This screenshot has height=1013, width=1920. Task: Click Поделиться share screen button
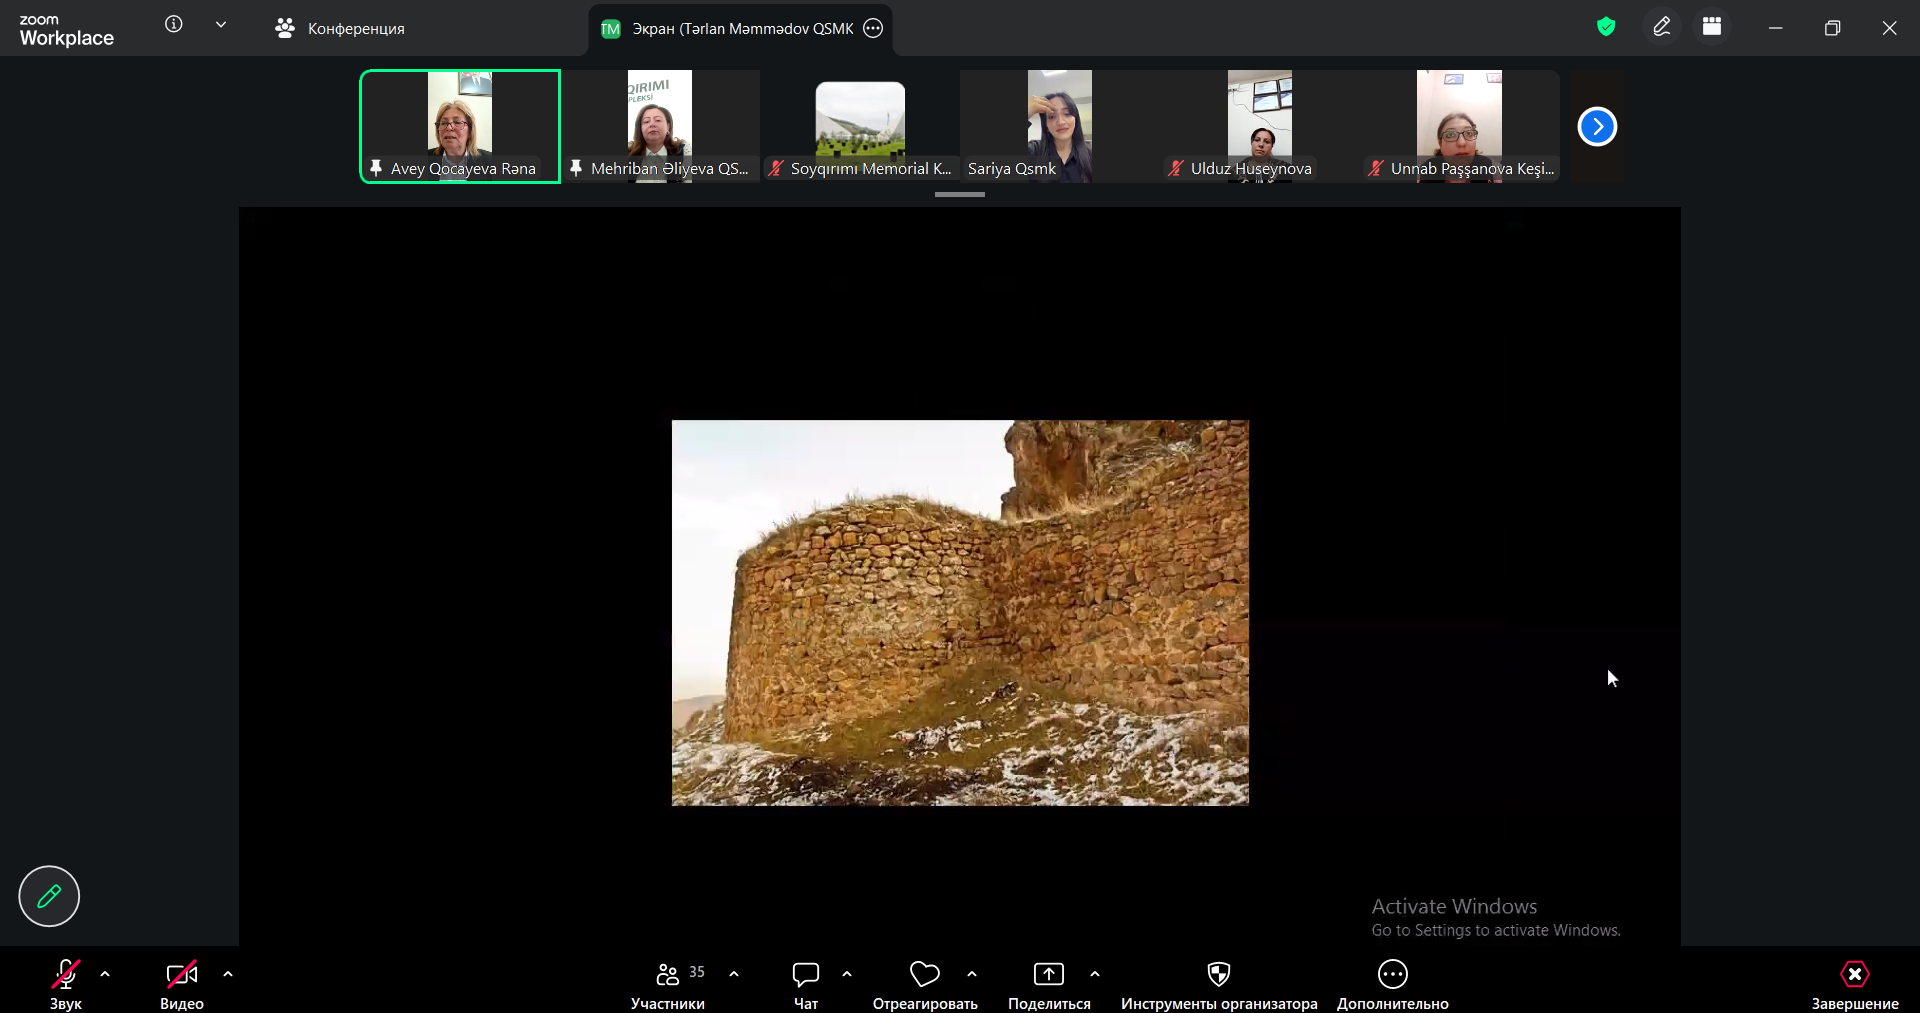(1049, 984)
